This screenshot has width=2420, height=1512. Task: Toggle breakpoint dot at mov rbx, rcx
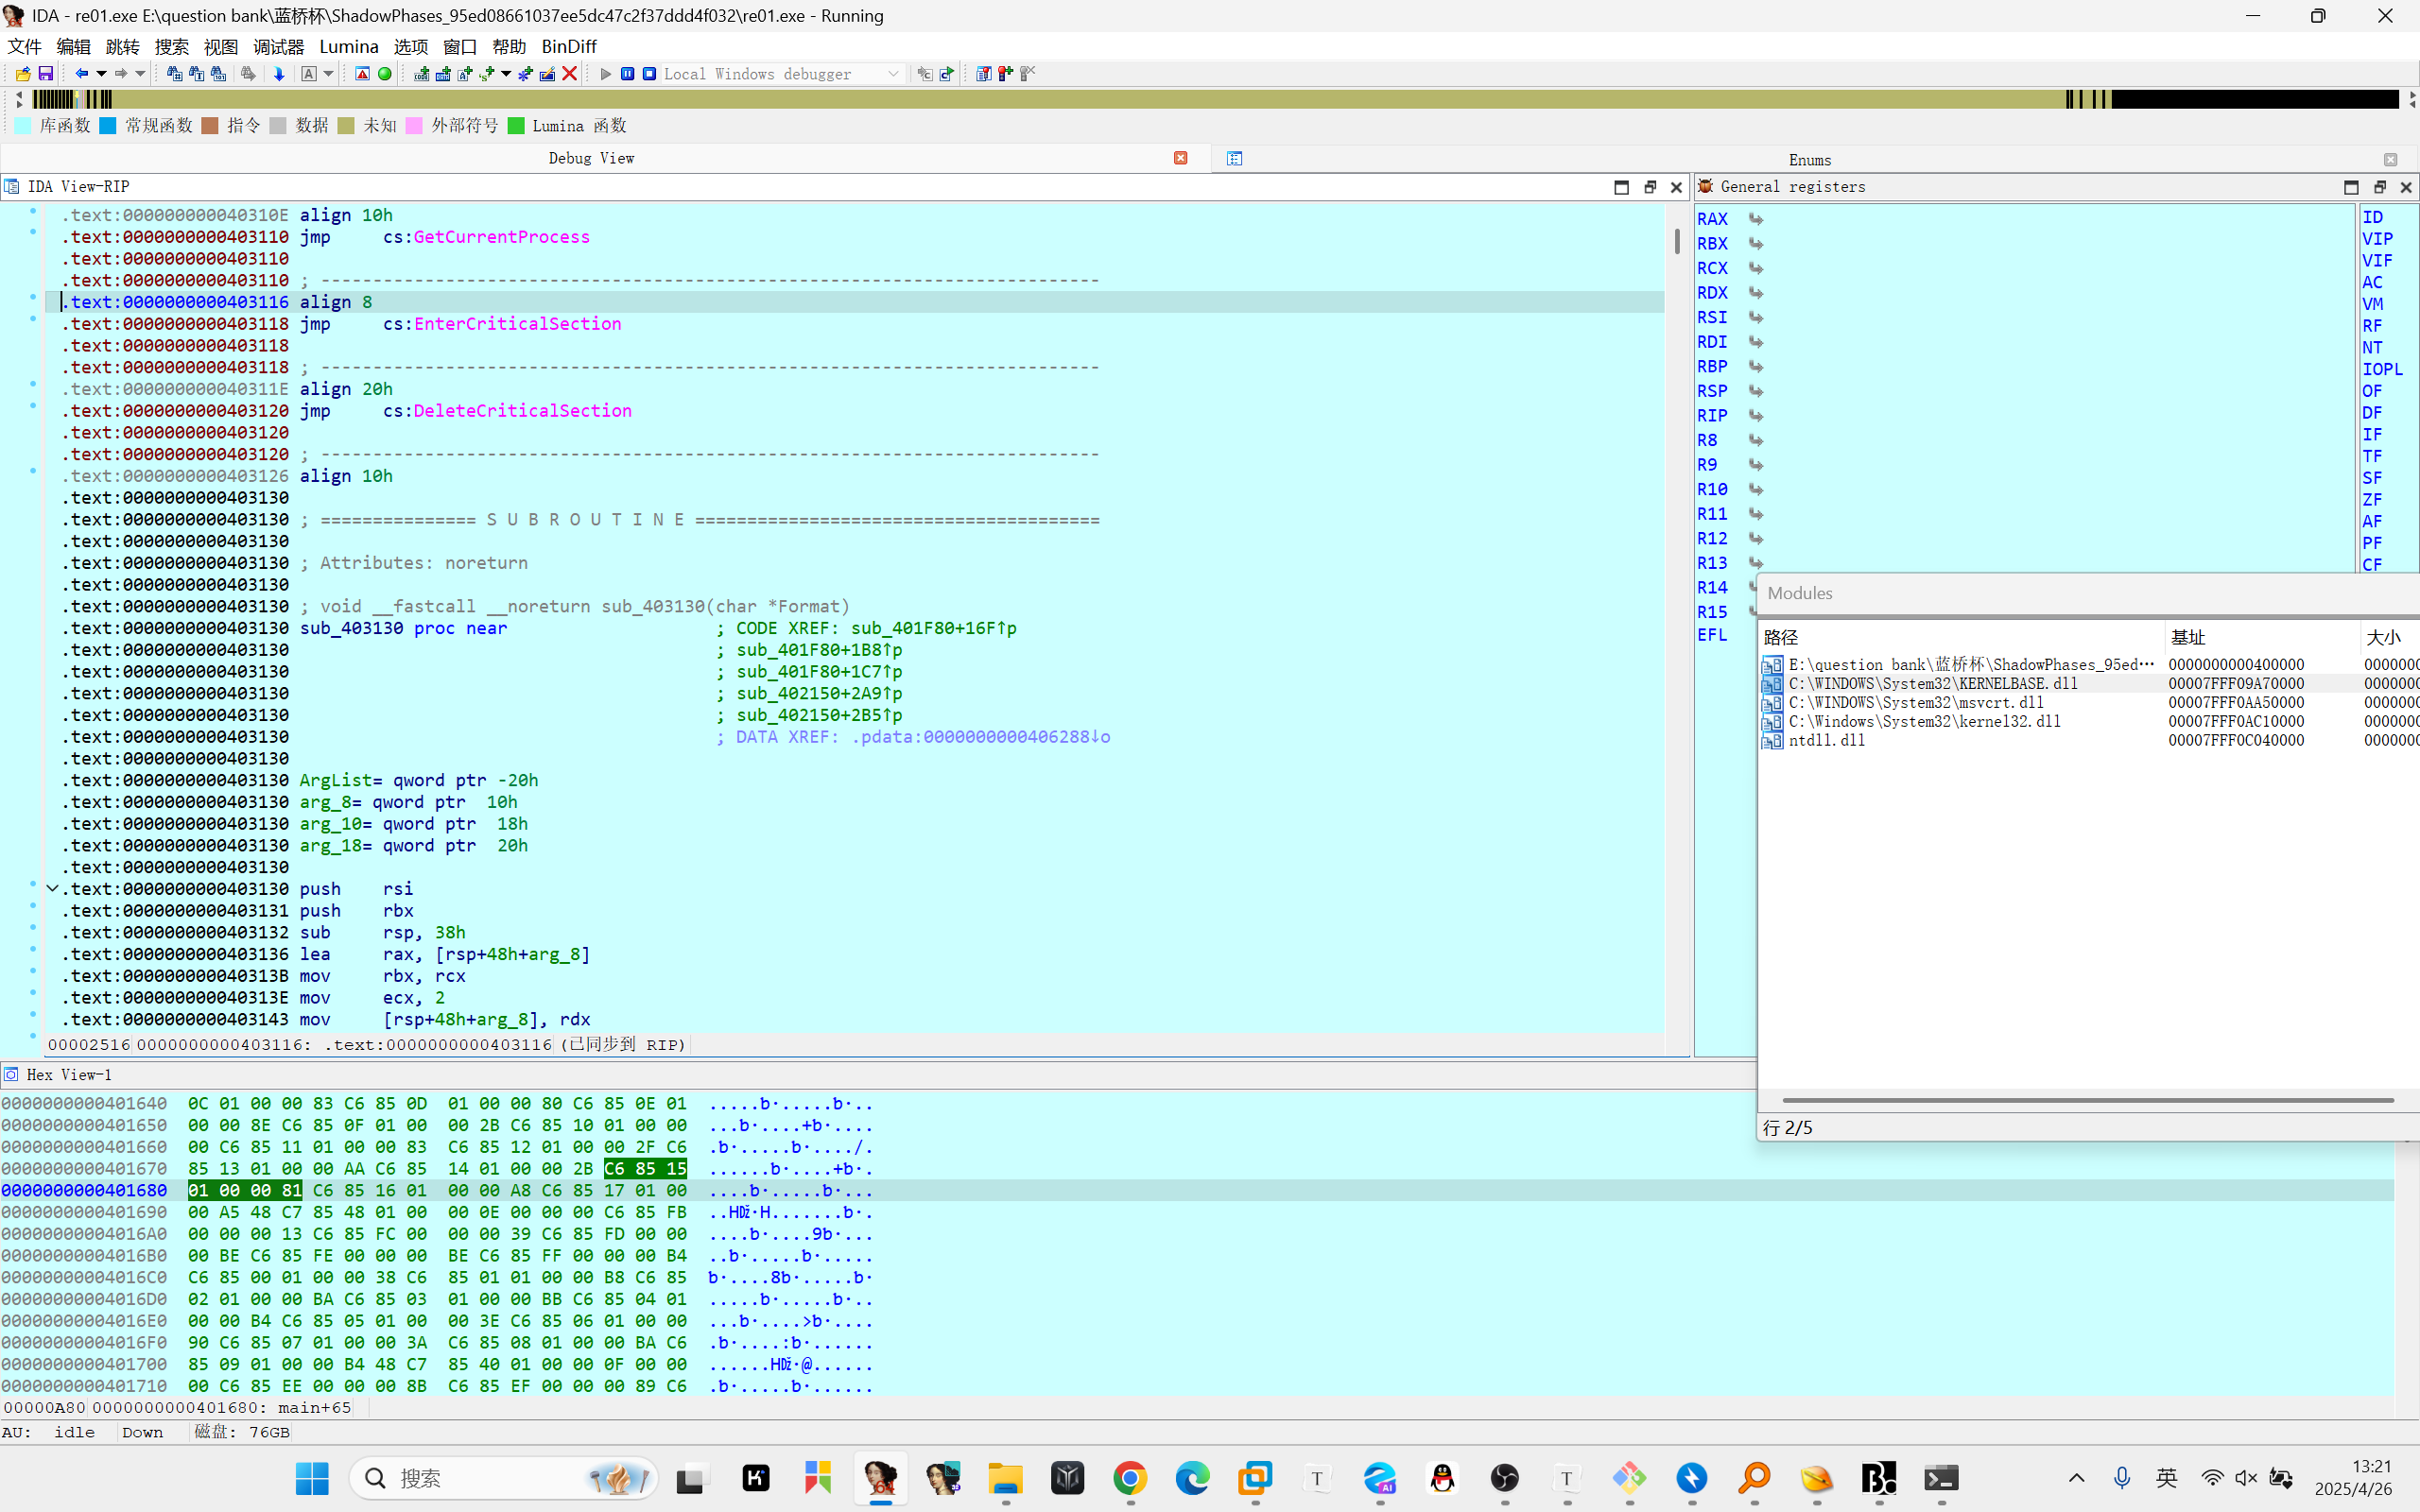coord(33,972)
